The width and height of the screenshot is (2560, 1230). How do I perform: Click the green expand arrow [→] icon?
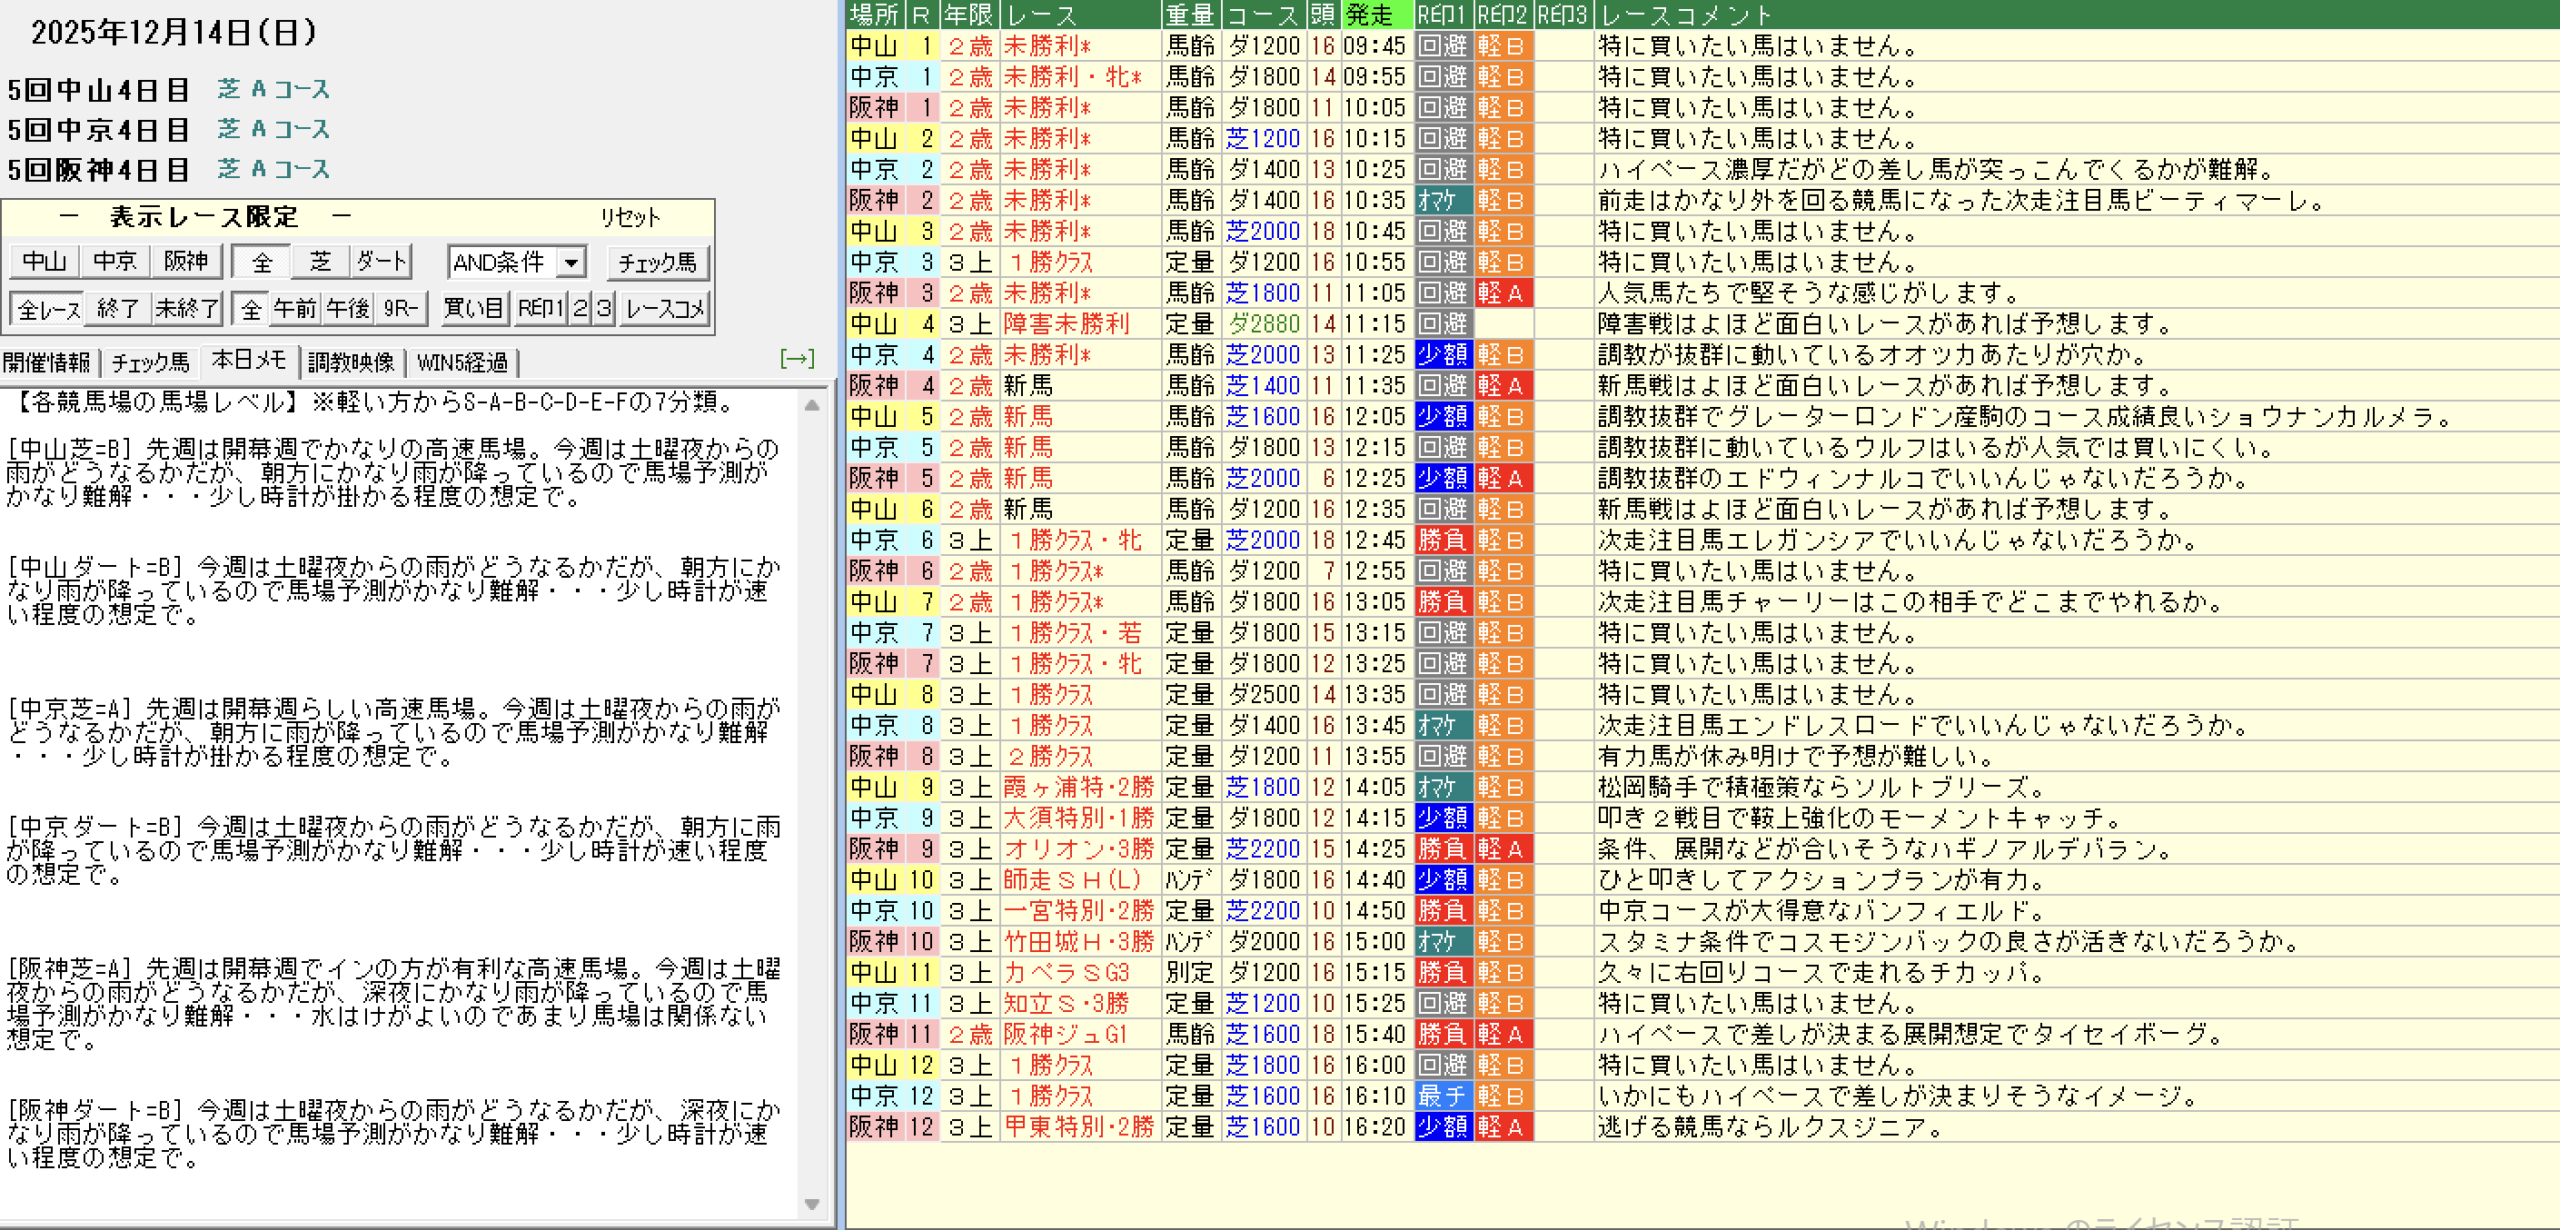[x=796, y=359]
